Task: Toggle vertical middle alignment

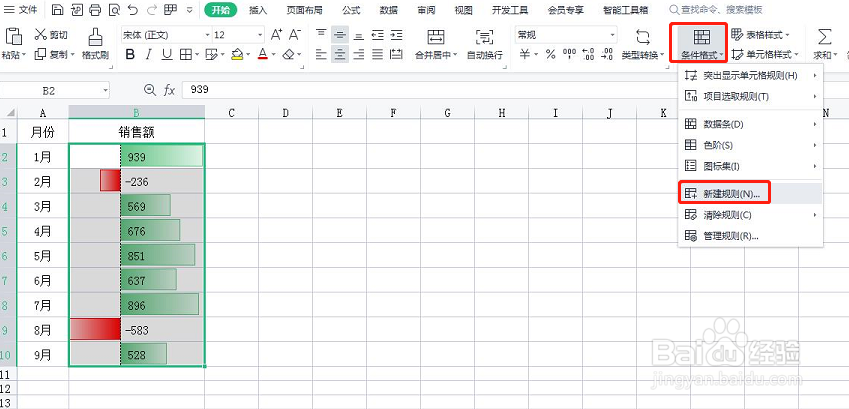Action: coord(340,35)
